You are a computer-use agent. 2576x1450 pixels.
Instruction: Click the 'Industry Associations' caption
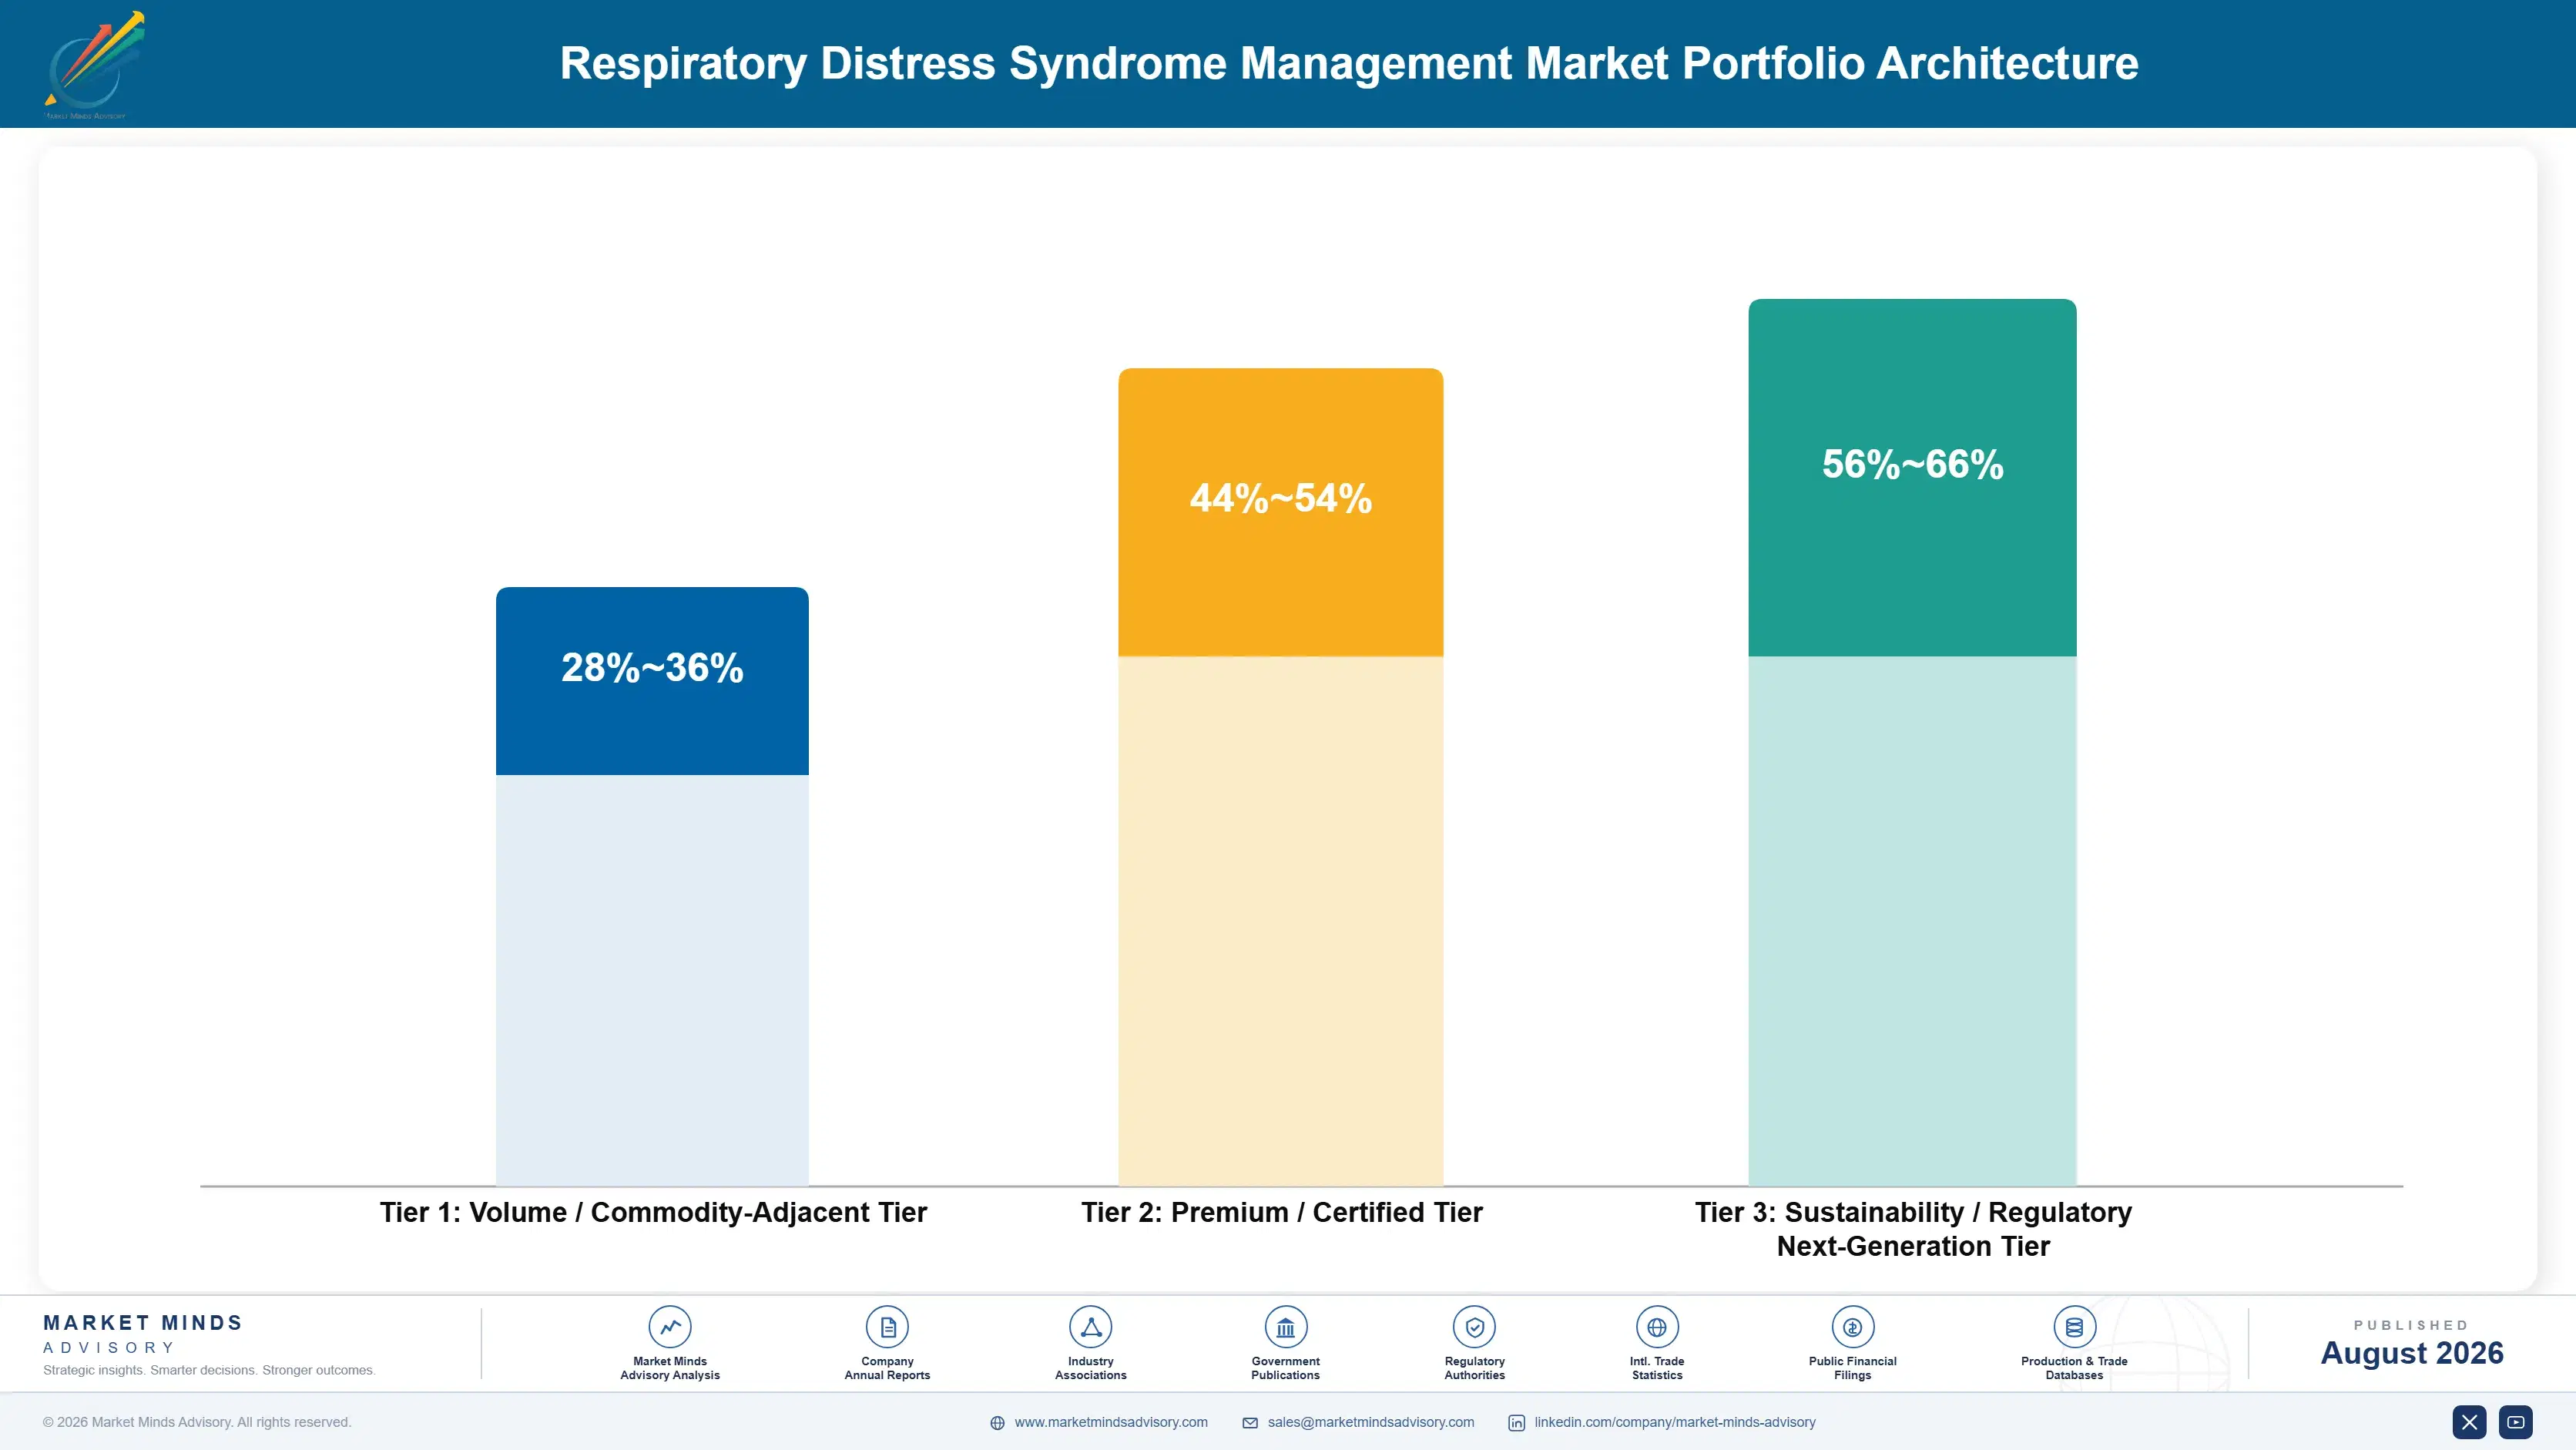(1090, 1368)
